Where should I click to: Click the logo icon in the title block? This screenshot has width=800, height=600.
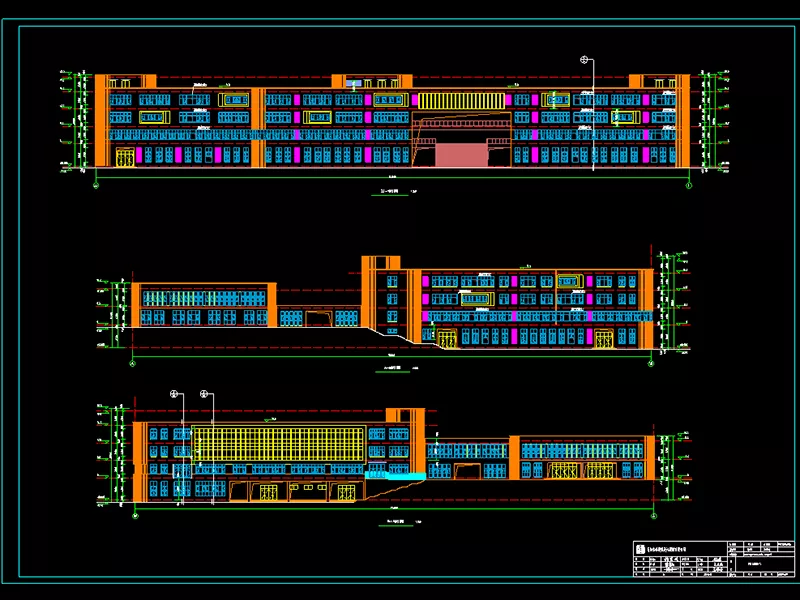click(641, 547)
